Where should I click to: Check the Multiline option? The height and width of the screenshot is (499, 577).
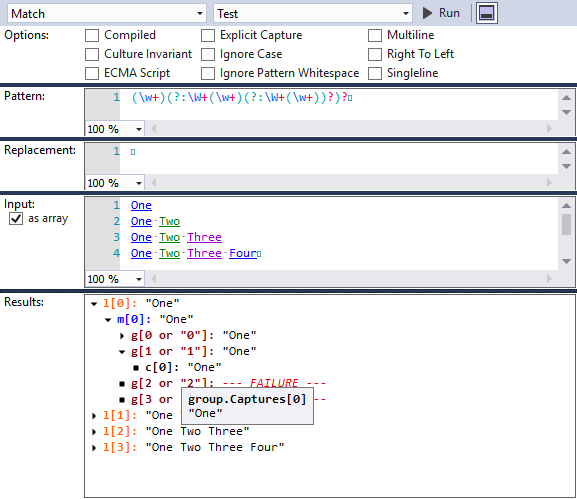375,36
